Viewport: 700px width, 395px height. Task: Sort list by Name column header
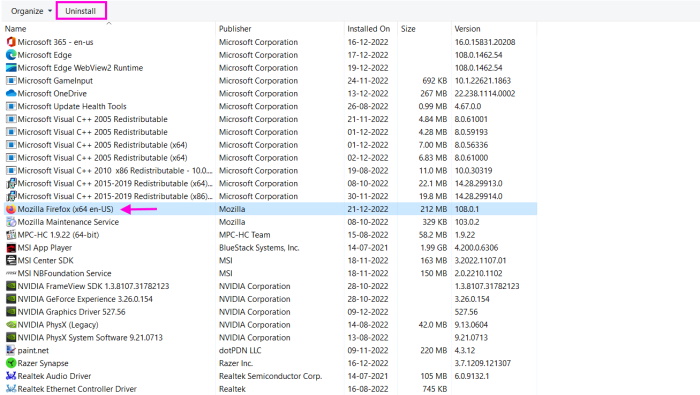click(16, 29)
